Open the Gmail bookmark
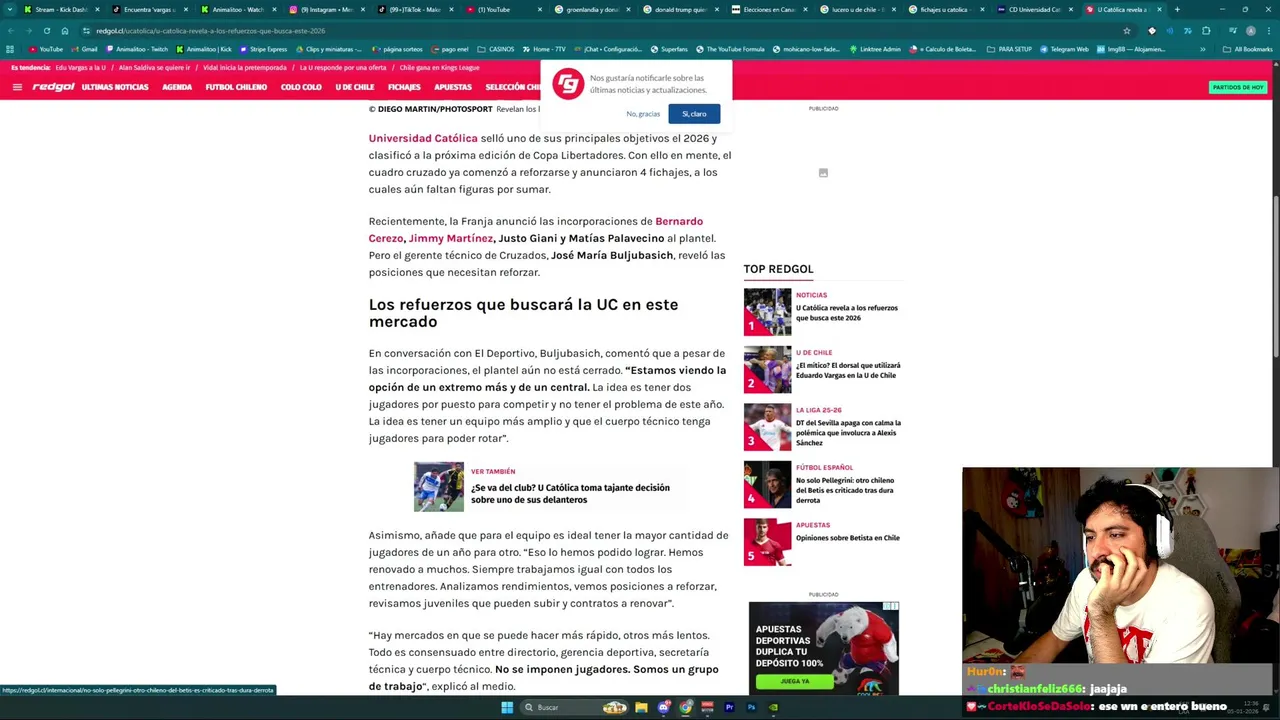This screenshot has width=1280, height=720. pyautogui.click(x=85, y=49)
